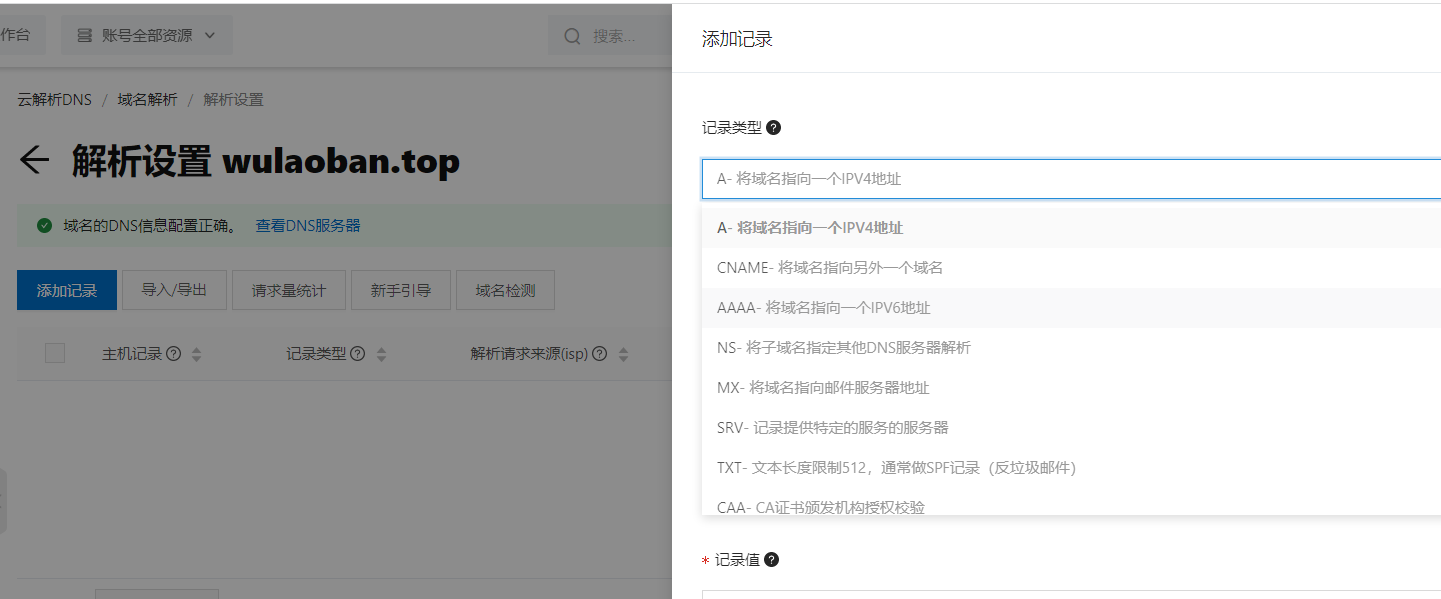Click the sort arrows for 主机记录 column
The height and width of the screenshot is (599, 1441).
point(196,355)
